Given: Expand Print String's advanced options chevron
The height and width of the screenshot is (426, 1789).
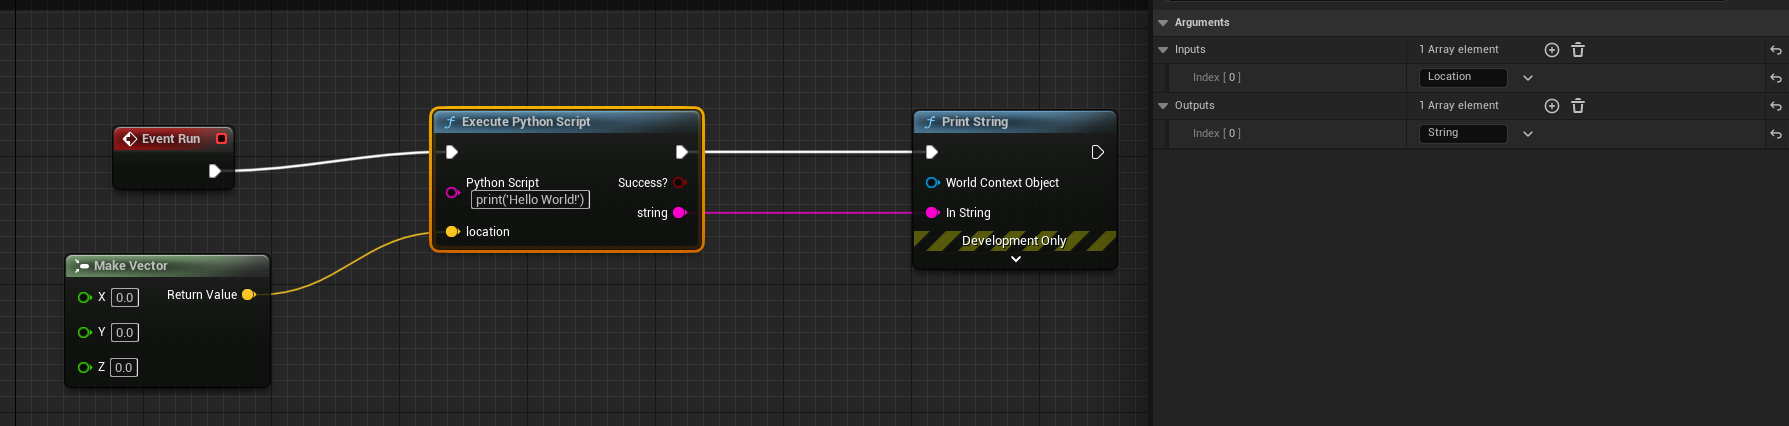Looking at the screenshot, I should tap(1016, 259).
